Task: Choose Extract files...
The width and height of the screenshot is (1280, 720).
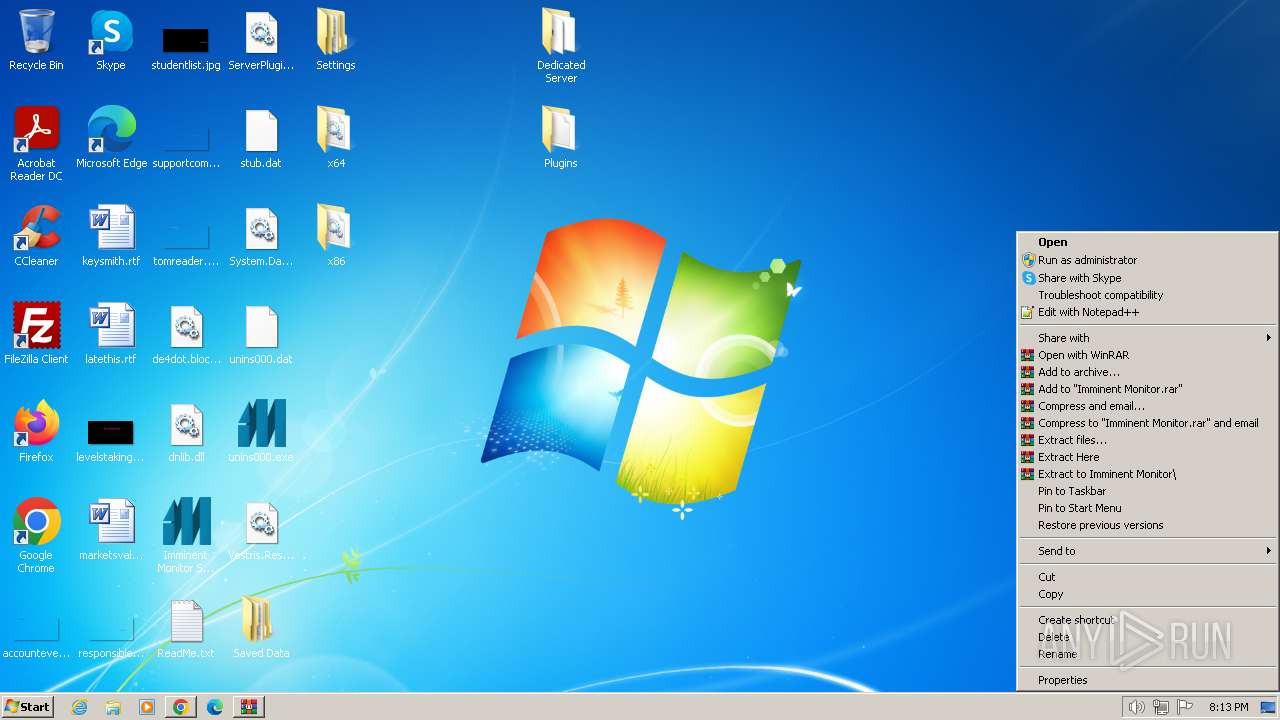Action: [x=1147, y=440]
